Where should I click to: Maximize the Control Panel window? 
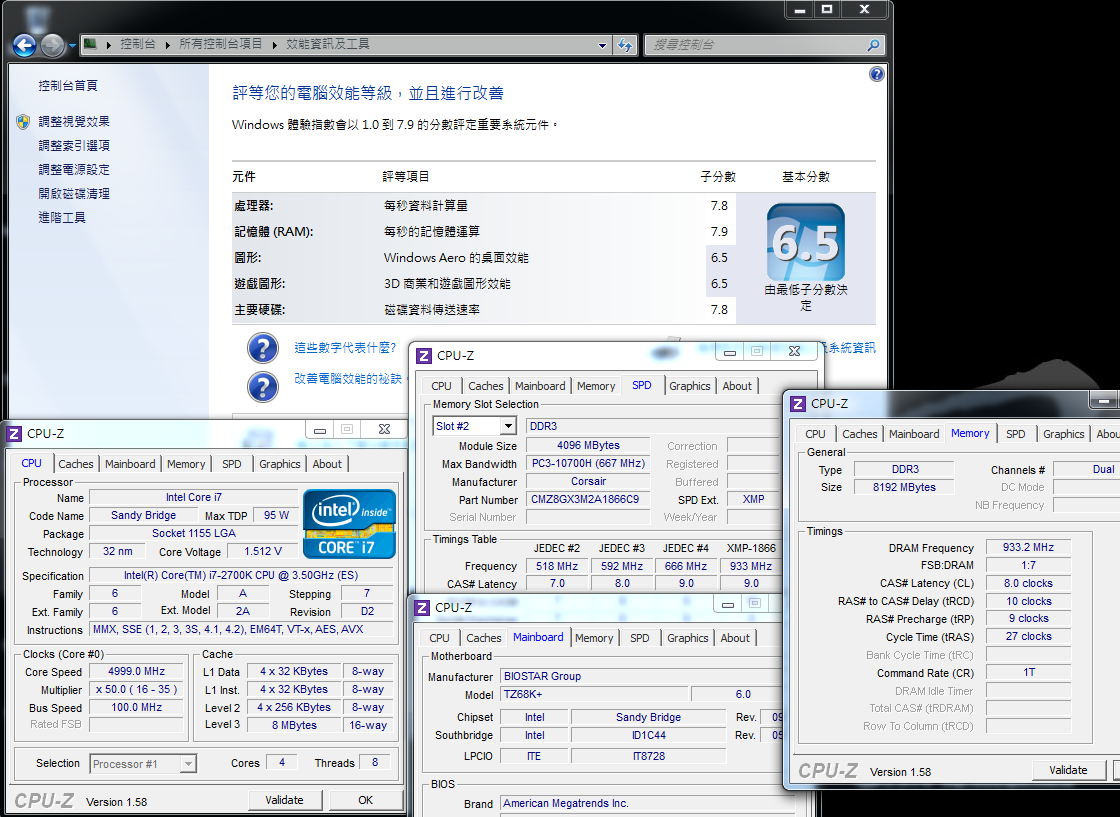[826, 9]
